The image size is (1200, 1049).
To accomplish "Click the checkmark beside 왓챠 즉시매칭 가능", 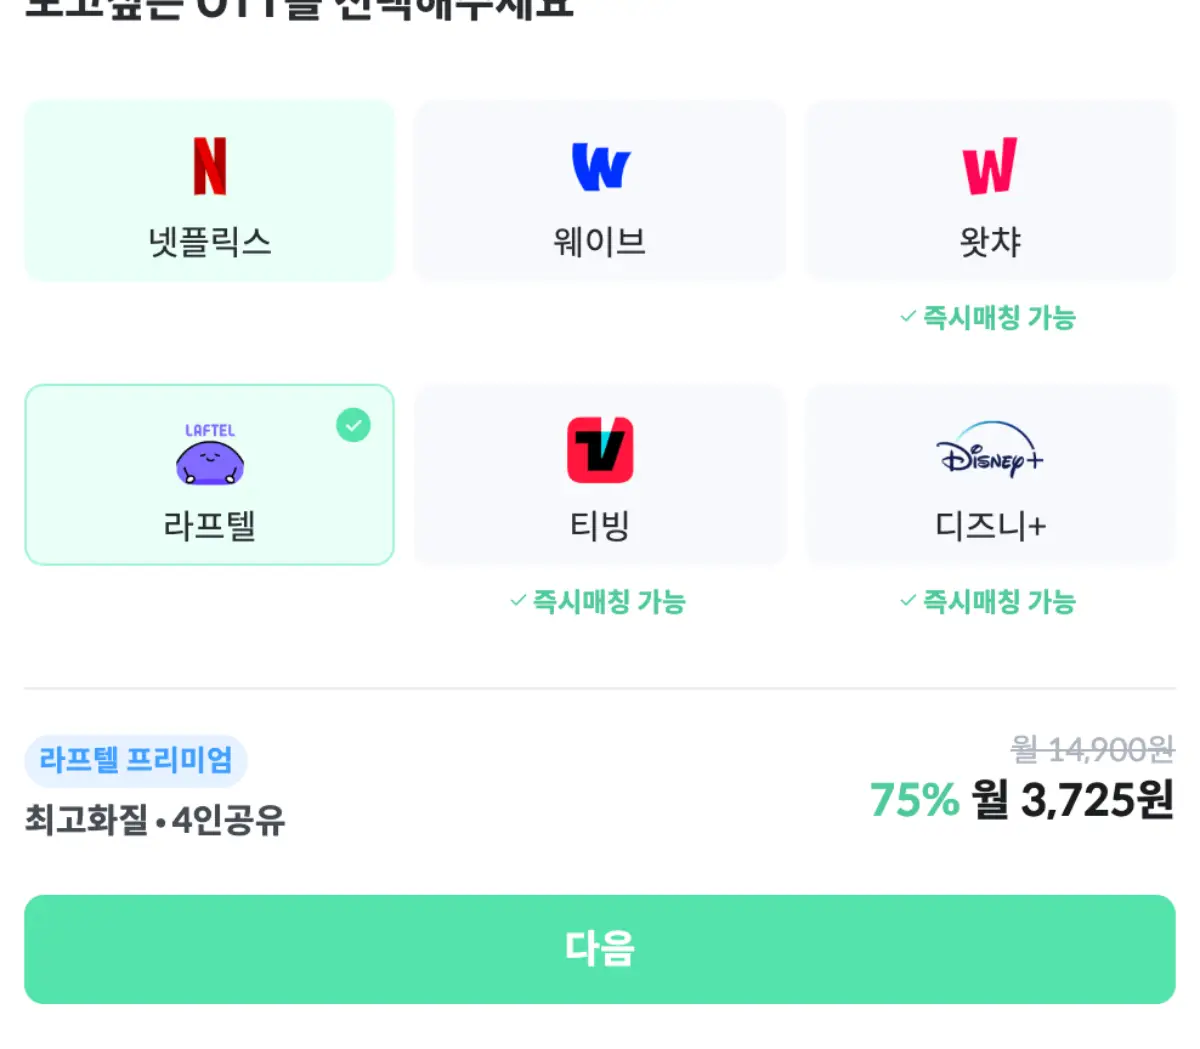I will 906,318.
